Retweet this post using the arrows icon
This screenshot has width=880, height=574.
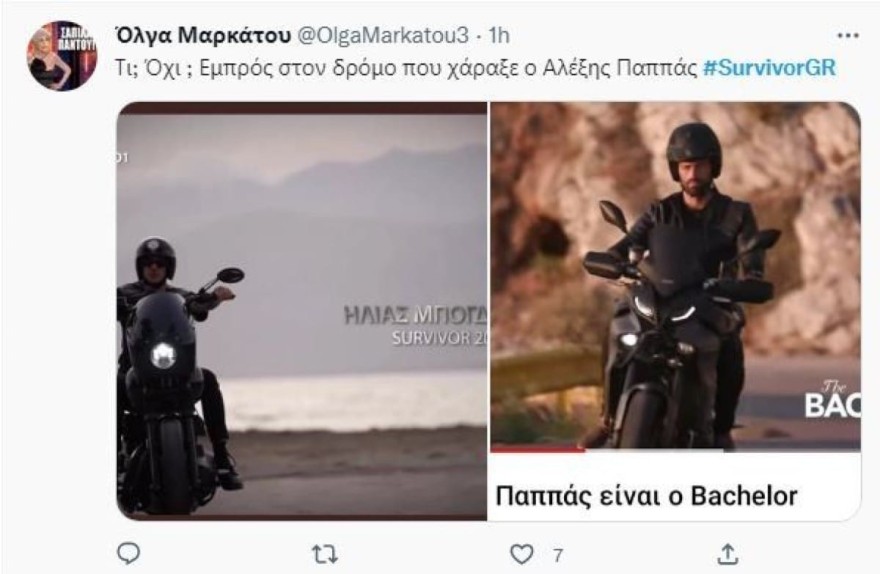click(x=325, y=553)
